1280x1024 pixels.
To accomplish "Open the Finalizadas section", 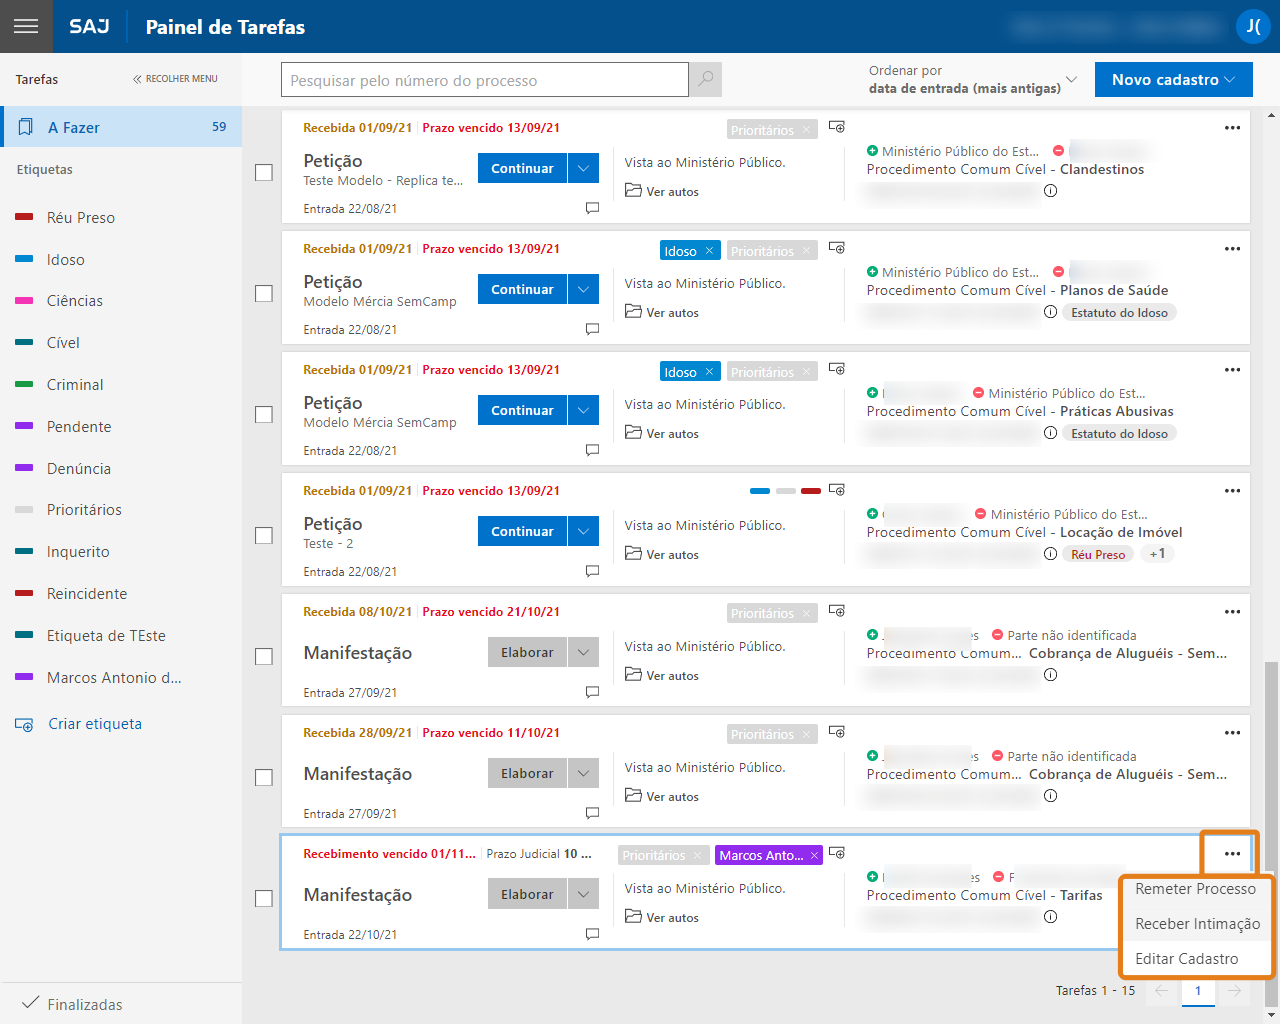I will click(72, 1004).
